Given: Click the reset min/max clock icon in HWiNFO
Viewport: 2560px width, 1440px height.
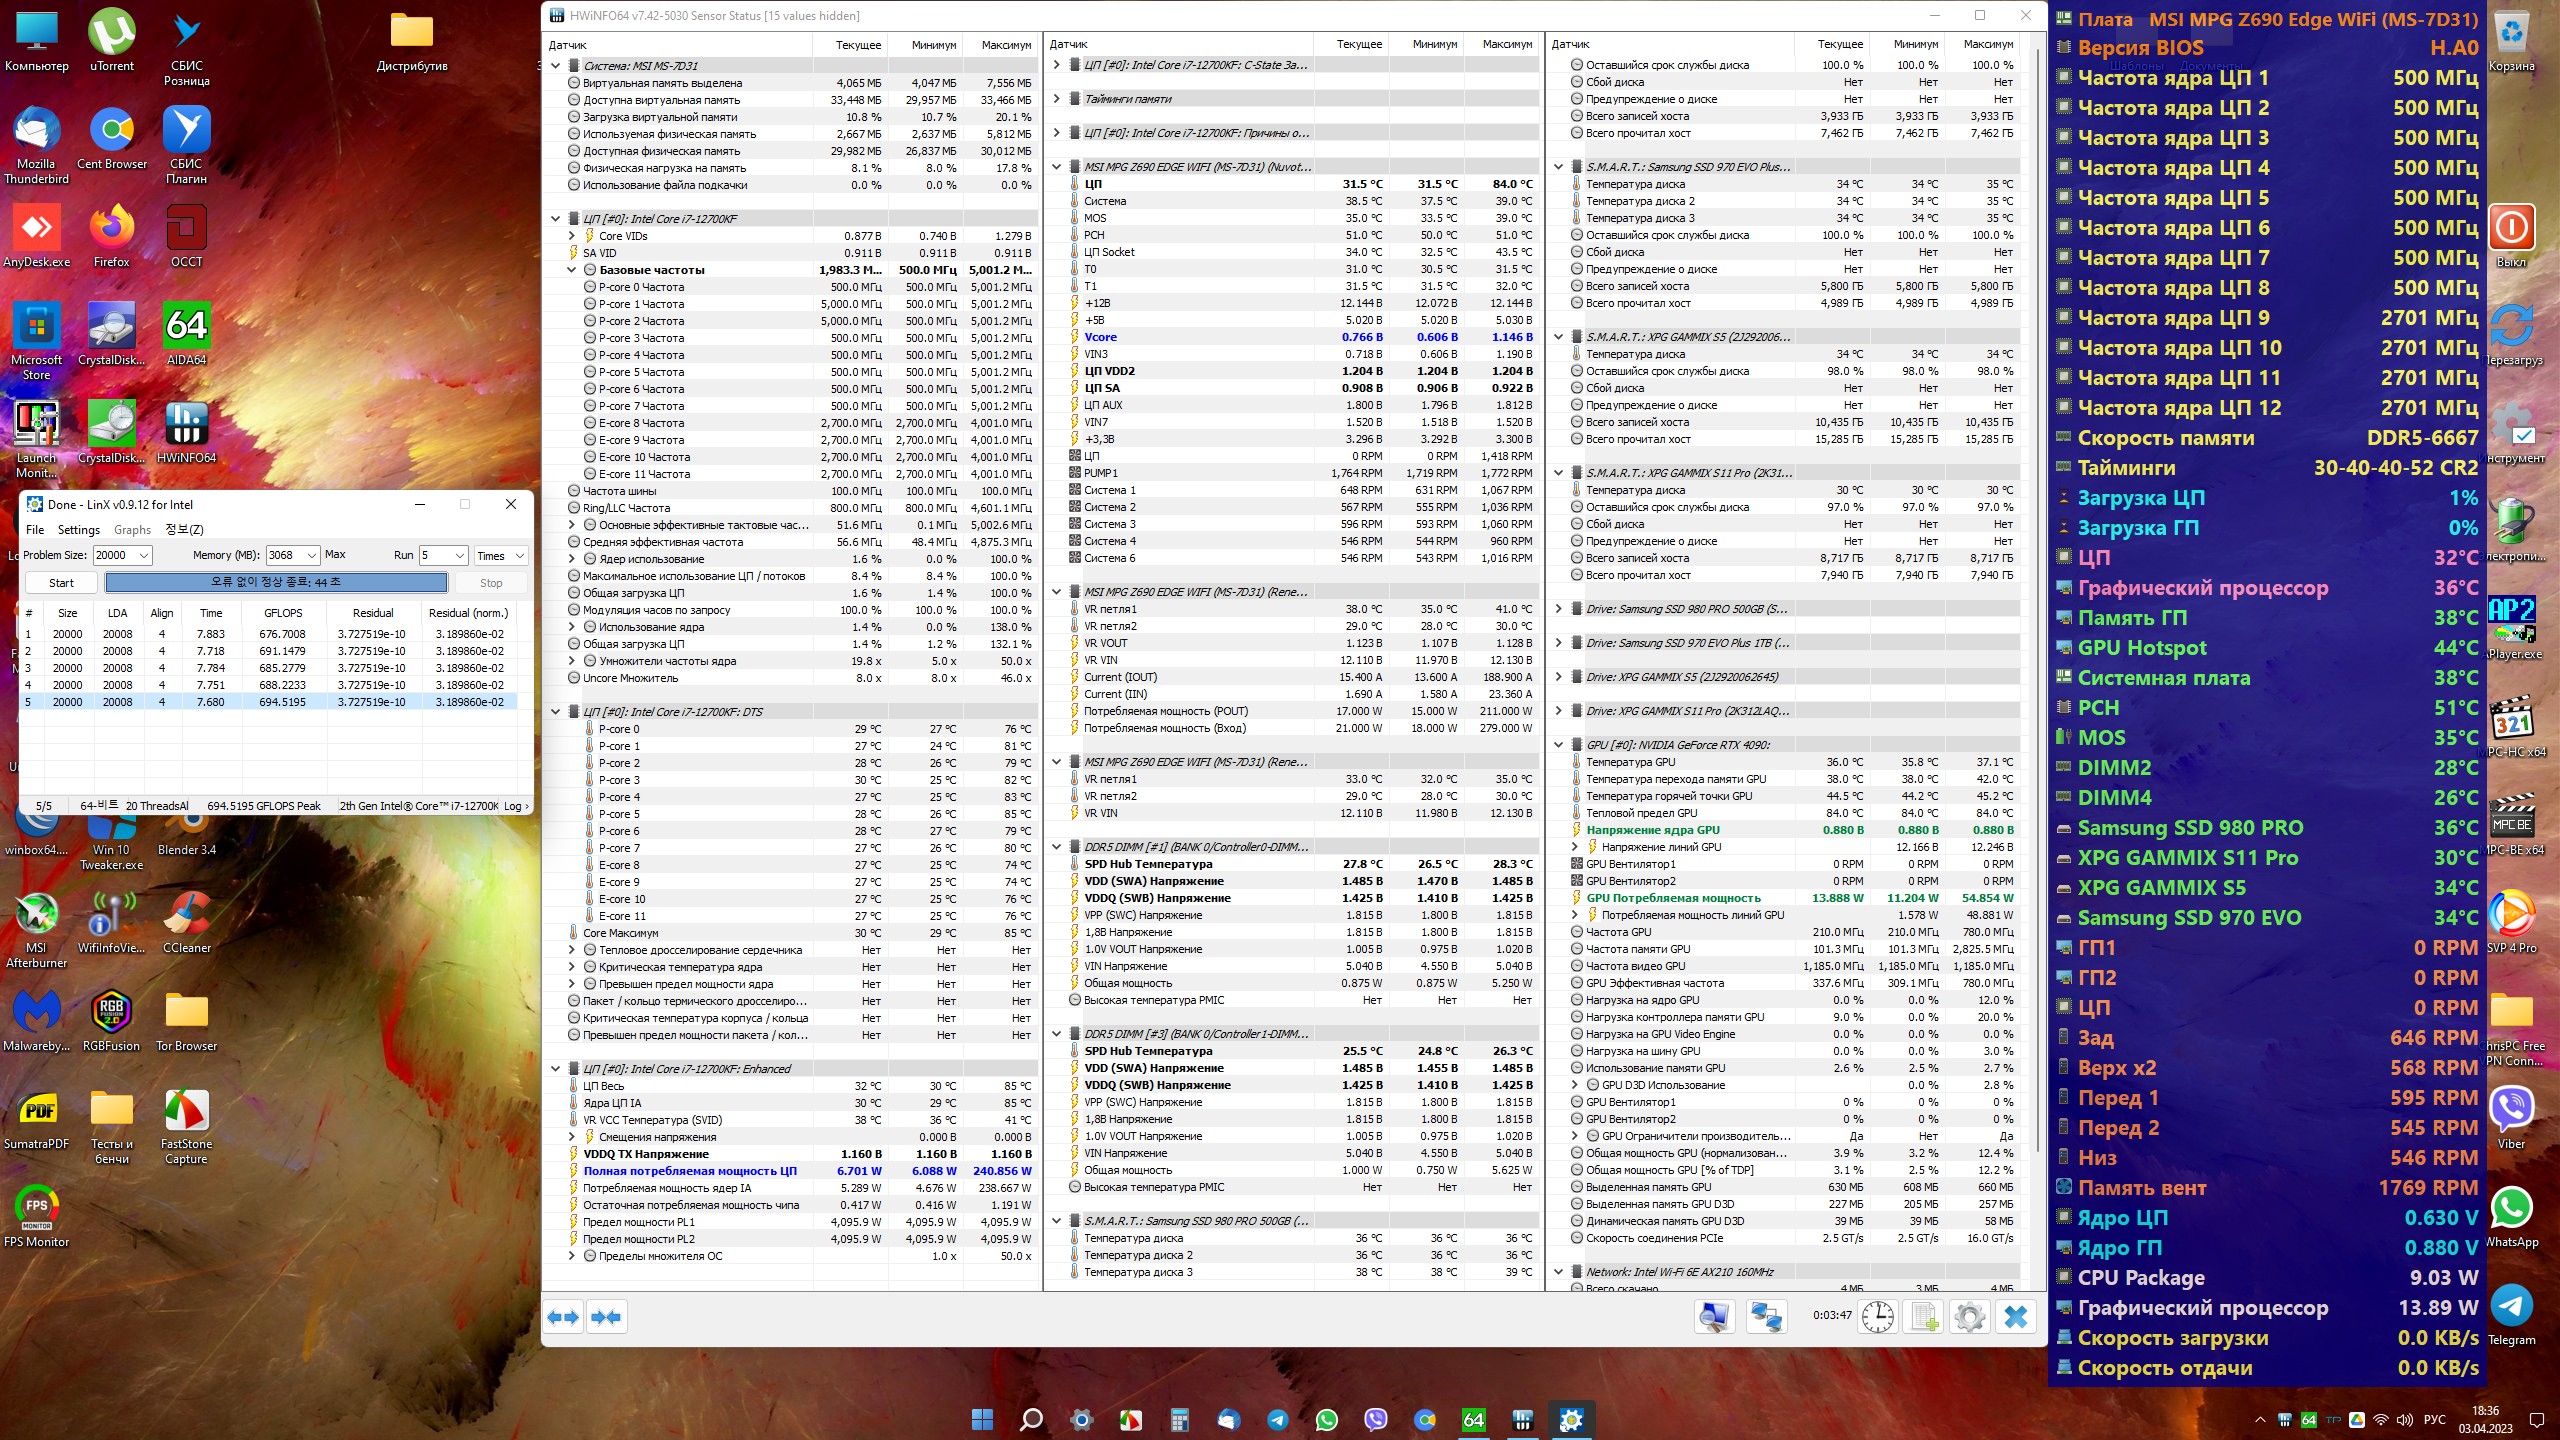Looking at the screenshot, I should click(x=1877, y=1317).
